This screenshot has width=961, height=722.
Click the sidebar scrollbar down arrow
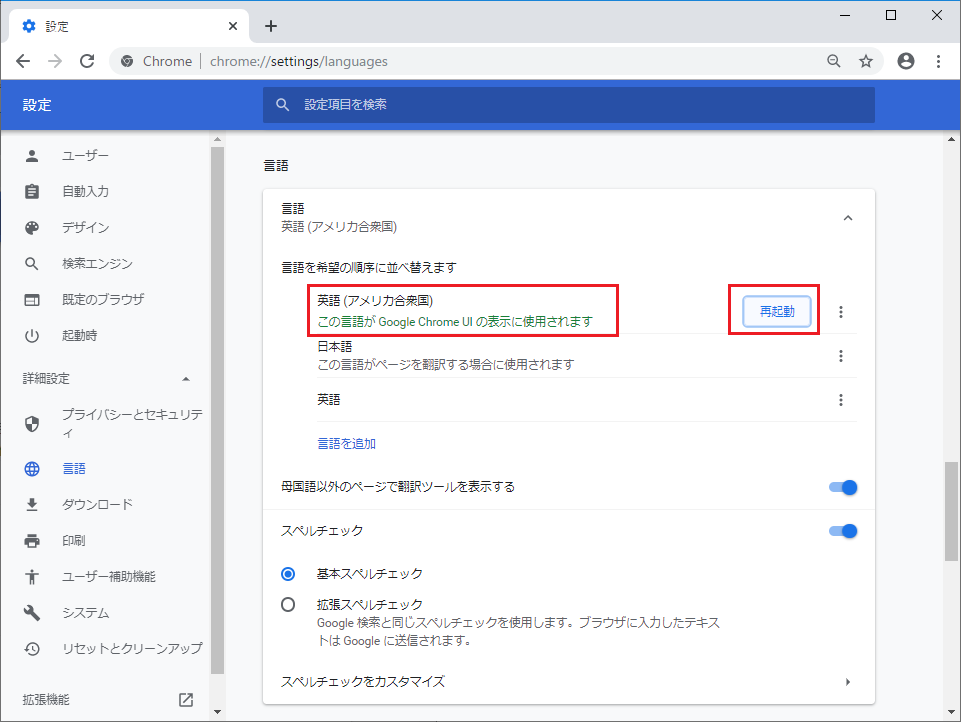click(x=218, y=712)
